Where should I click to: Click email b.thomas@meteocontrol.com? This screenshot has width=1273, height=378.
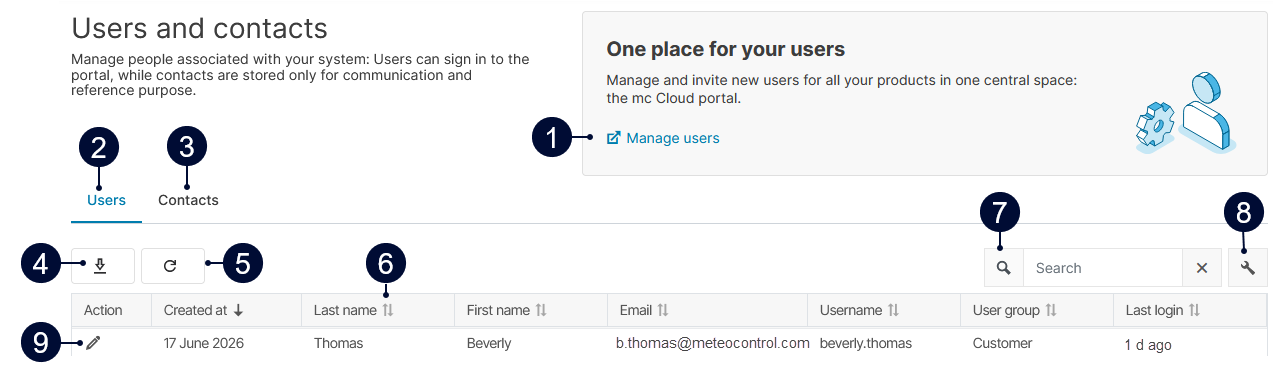pyautogui.click(x=714, y=343)
